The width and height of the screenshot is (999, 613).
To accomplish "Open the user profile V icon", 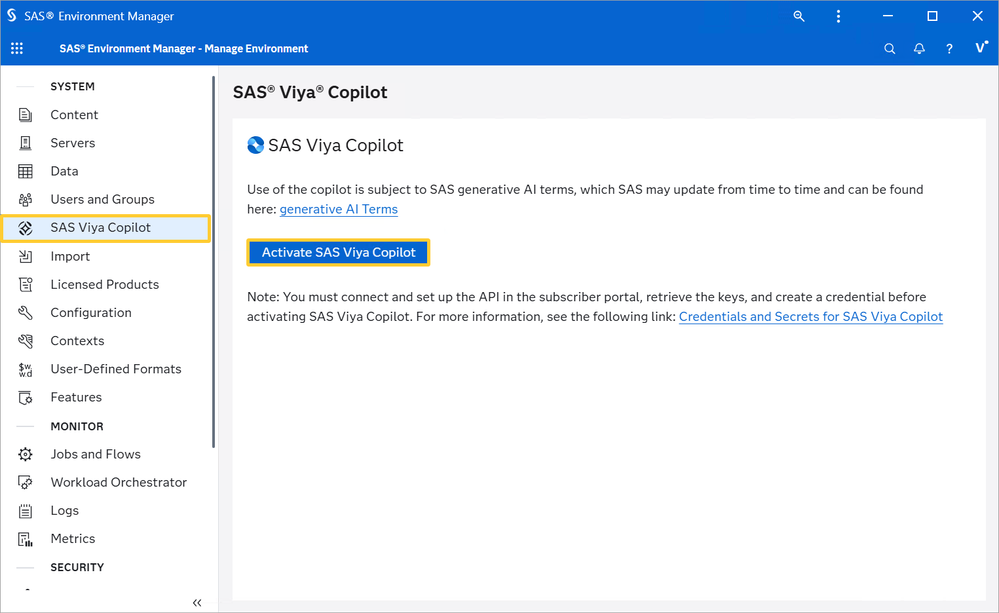I will (x=981, y=47).
